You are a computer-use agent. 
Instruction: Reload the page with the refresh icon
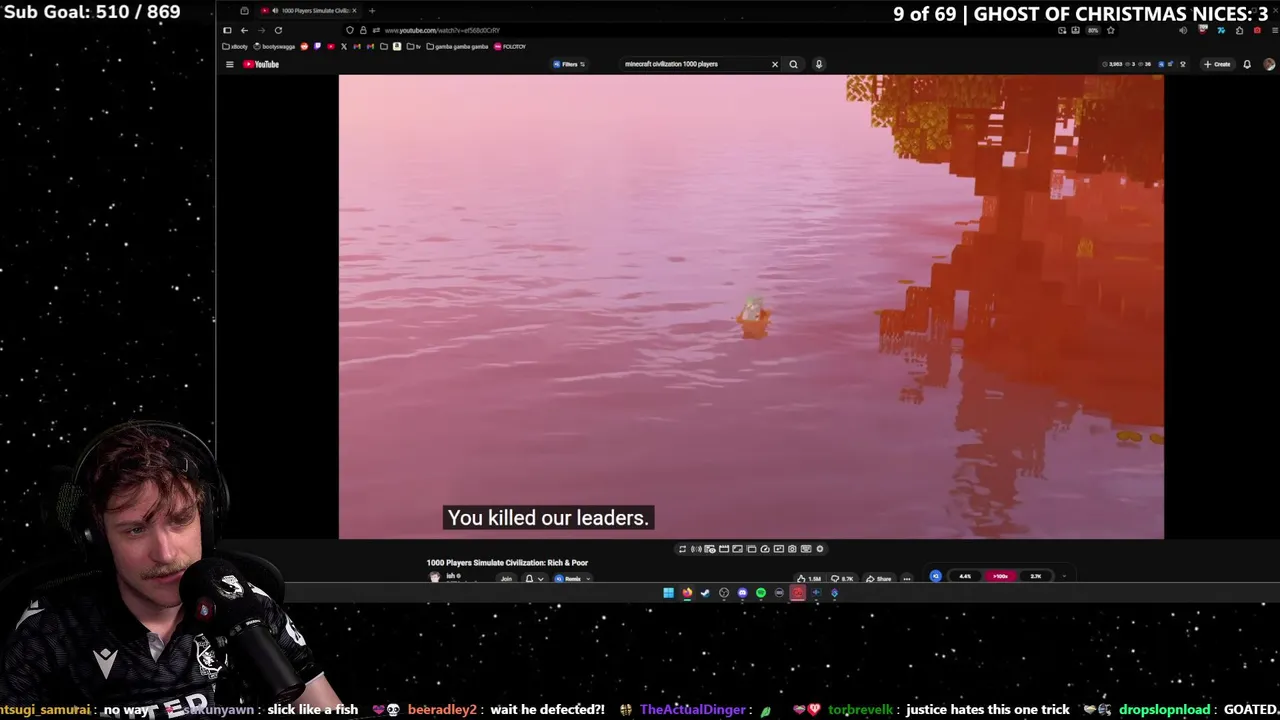pyautogui.click(x=278, y=30)
